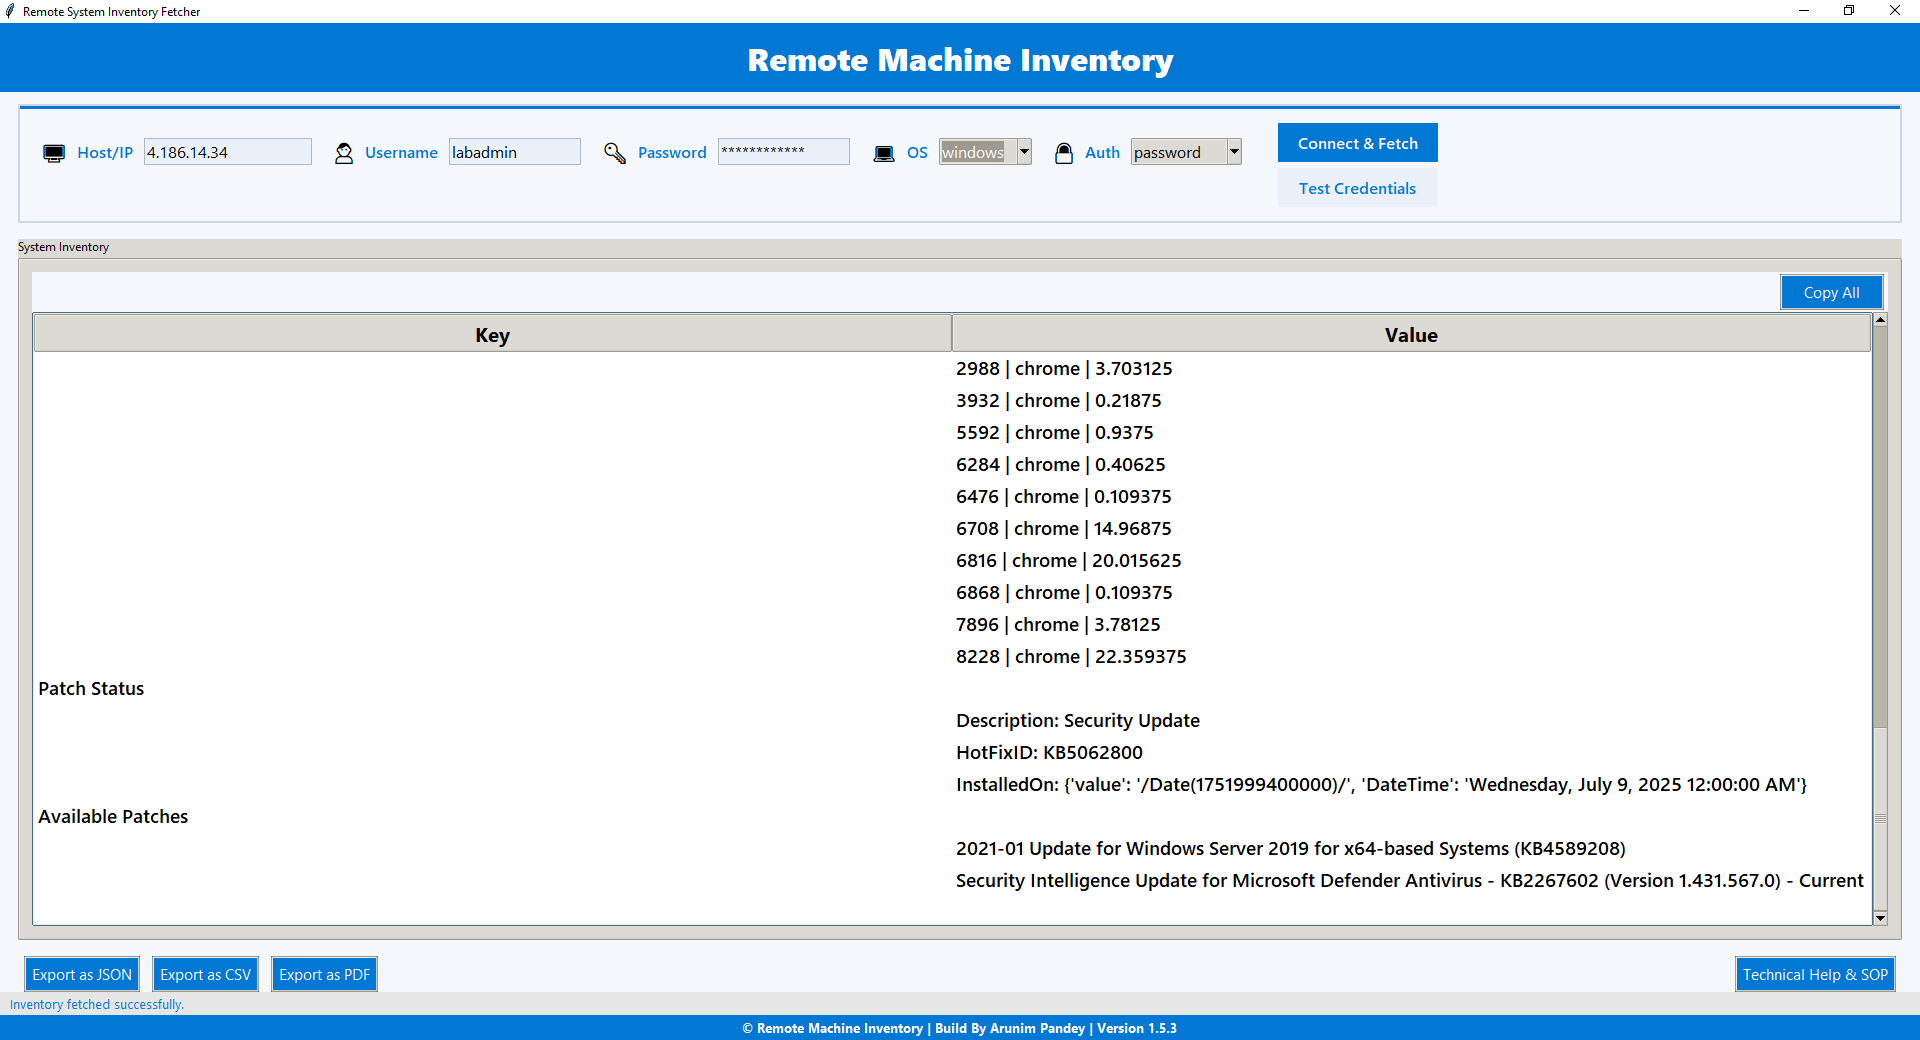Export inventory as JSON
1920x1040 pixels.
tap(81, 973)
